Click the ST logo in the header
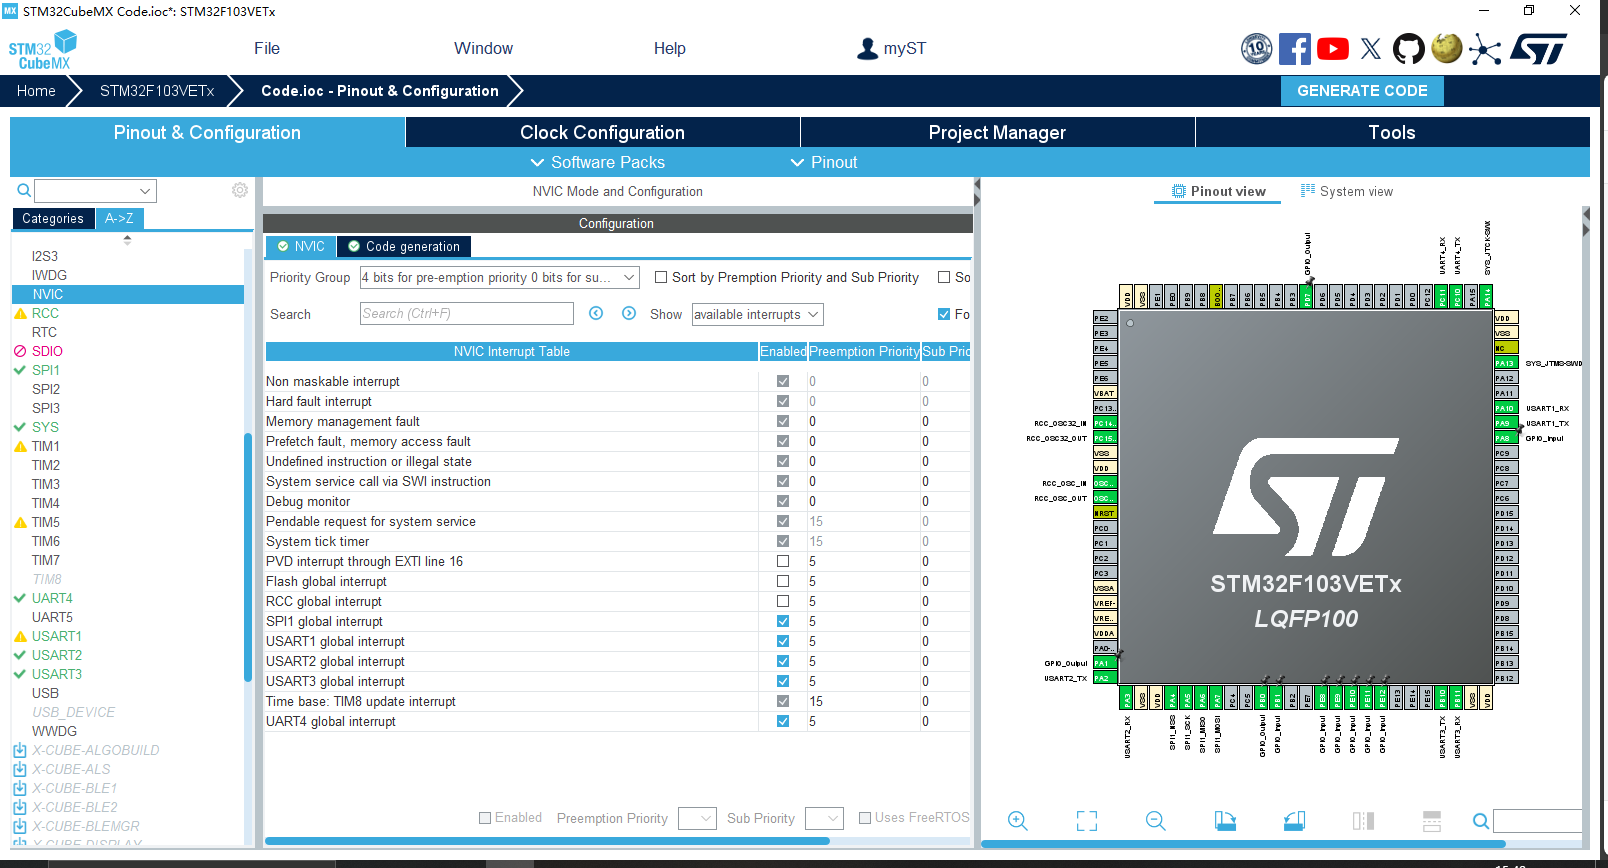This screenshot has width=1608, height=868. (1539, 48)
